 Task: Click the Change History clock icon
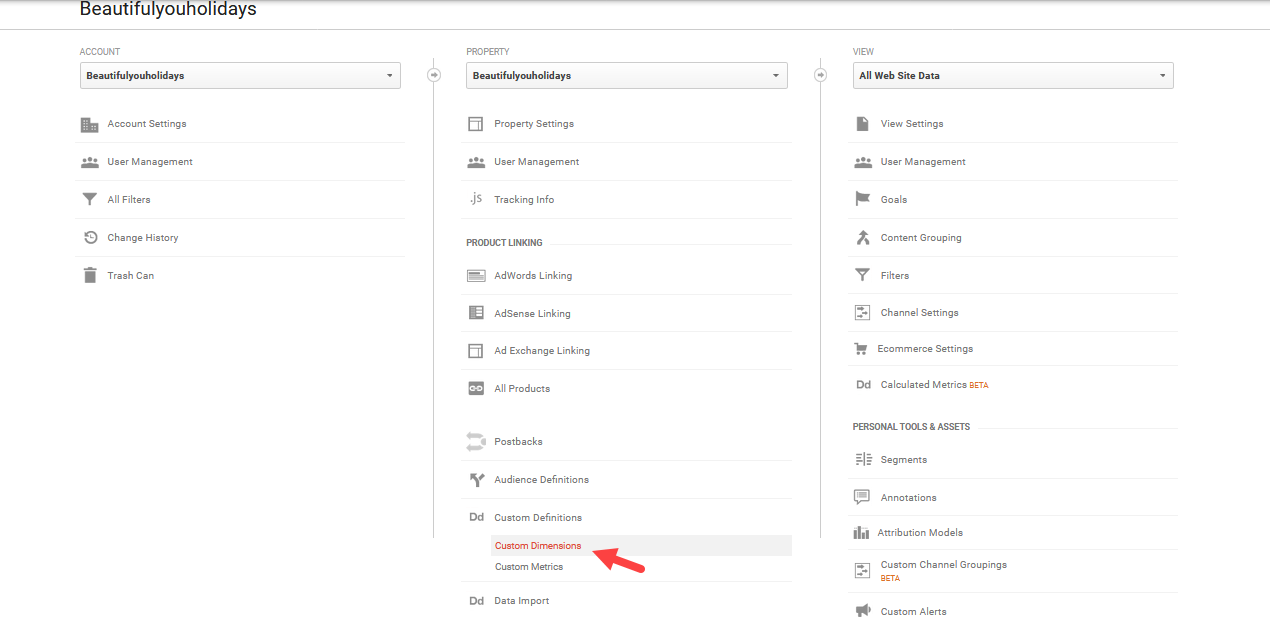click(x=89, y=238)
